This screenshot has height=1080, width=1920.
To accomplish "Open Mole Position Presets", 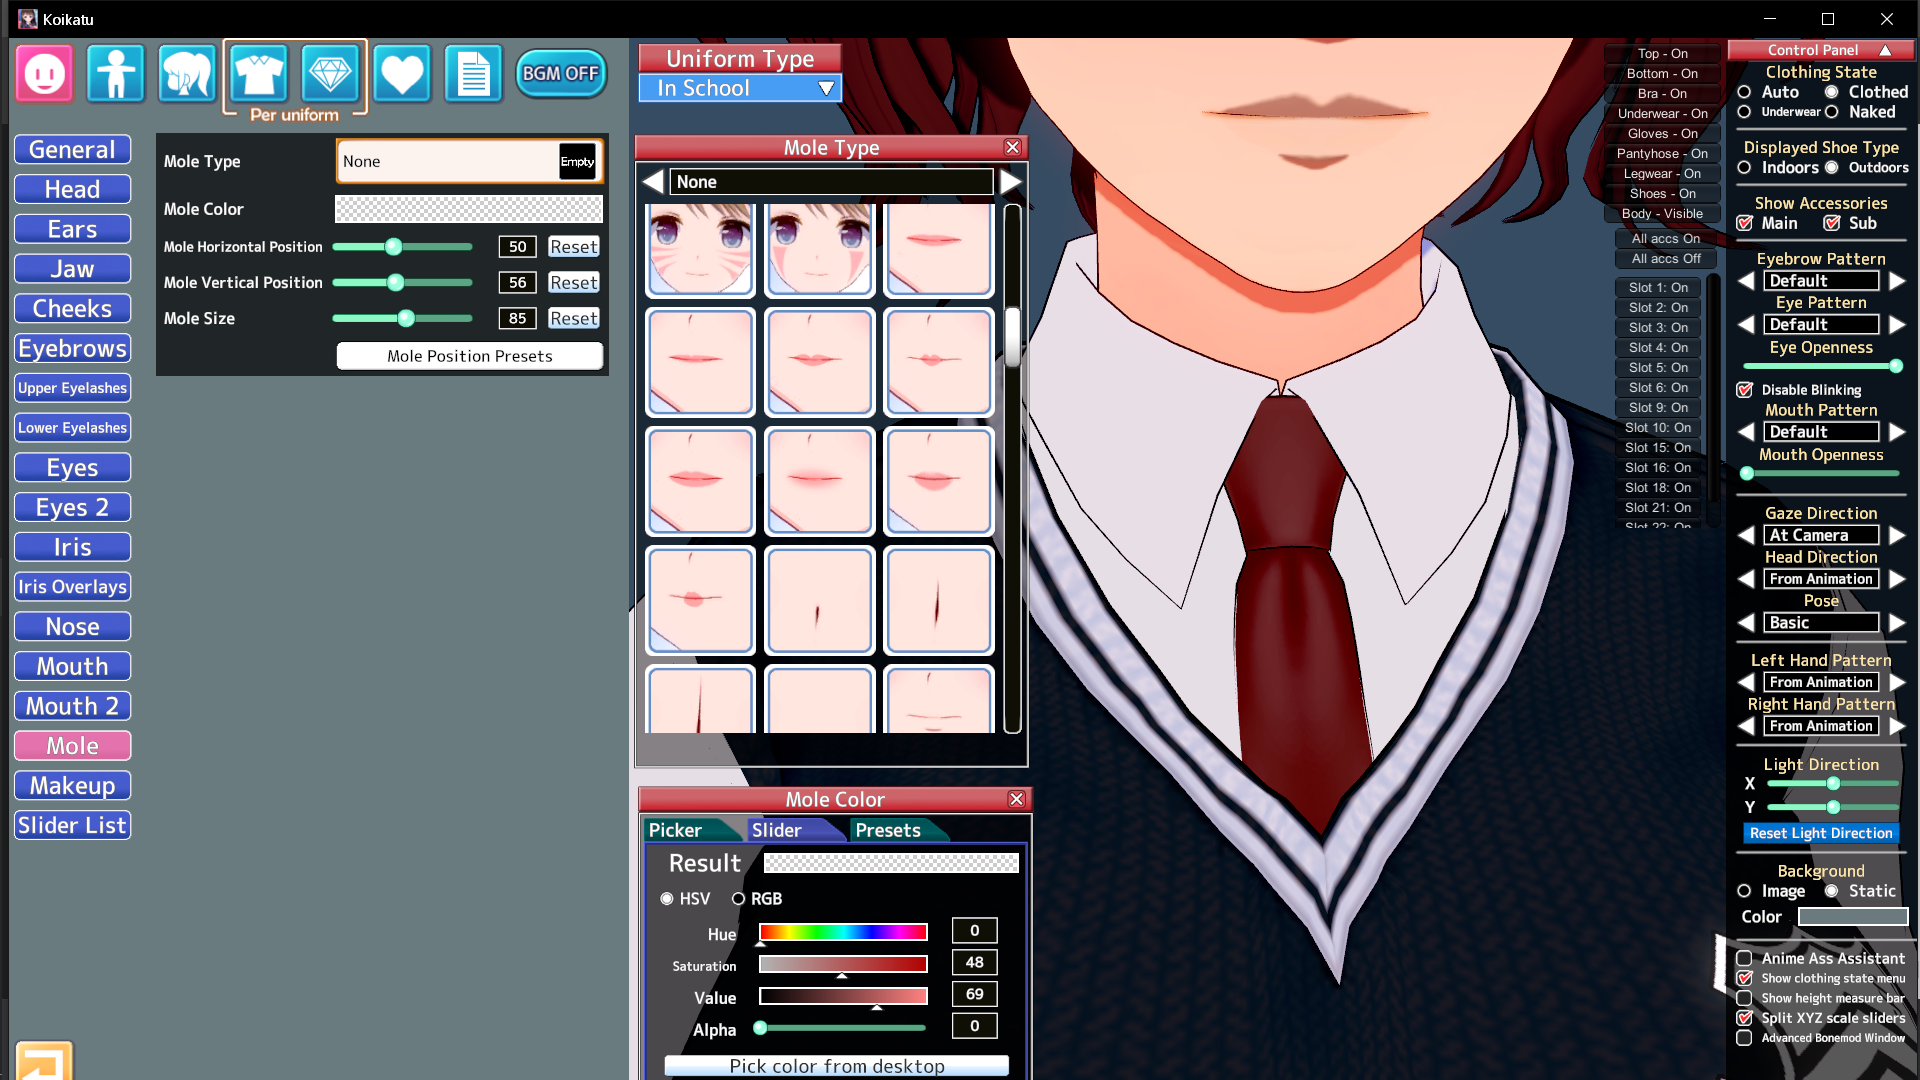I will 469,356.
